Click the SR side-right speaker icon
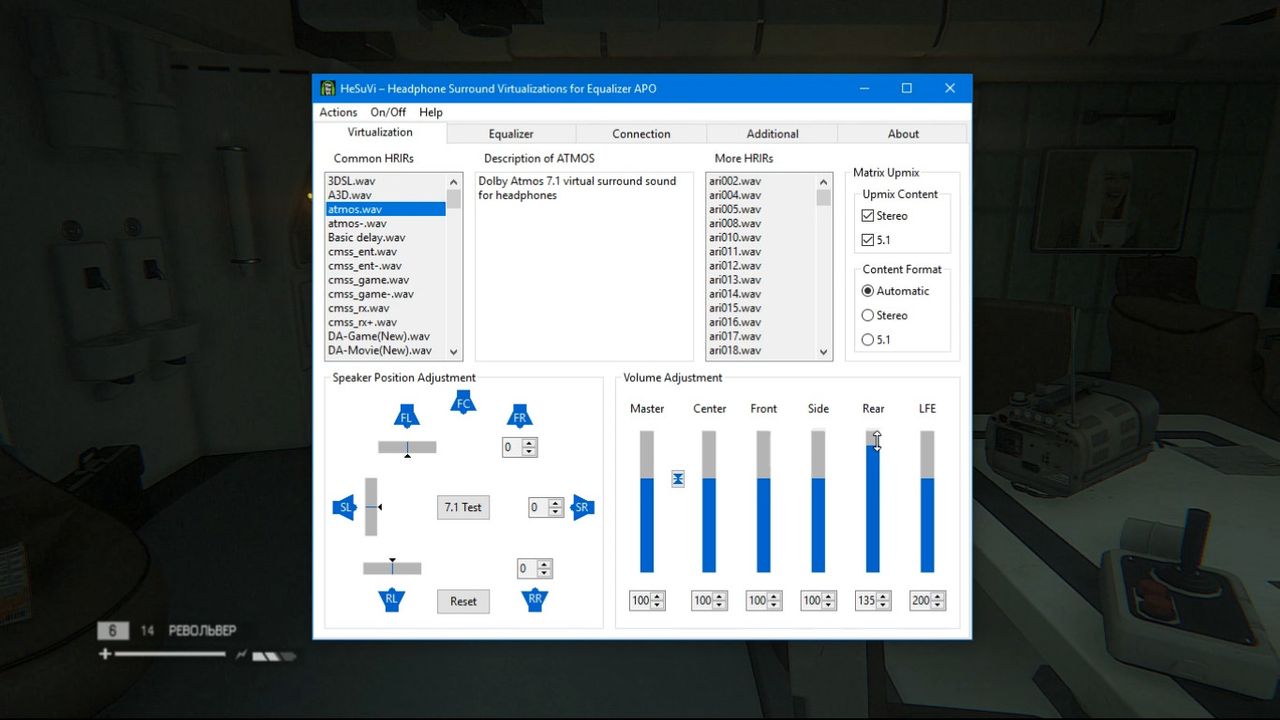 click(582, 507)
